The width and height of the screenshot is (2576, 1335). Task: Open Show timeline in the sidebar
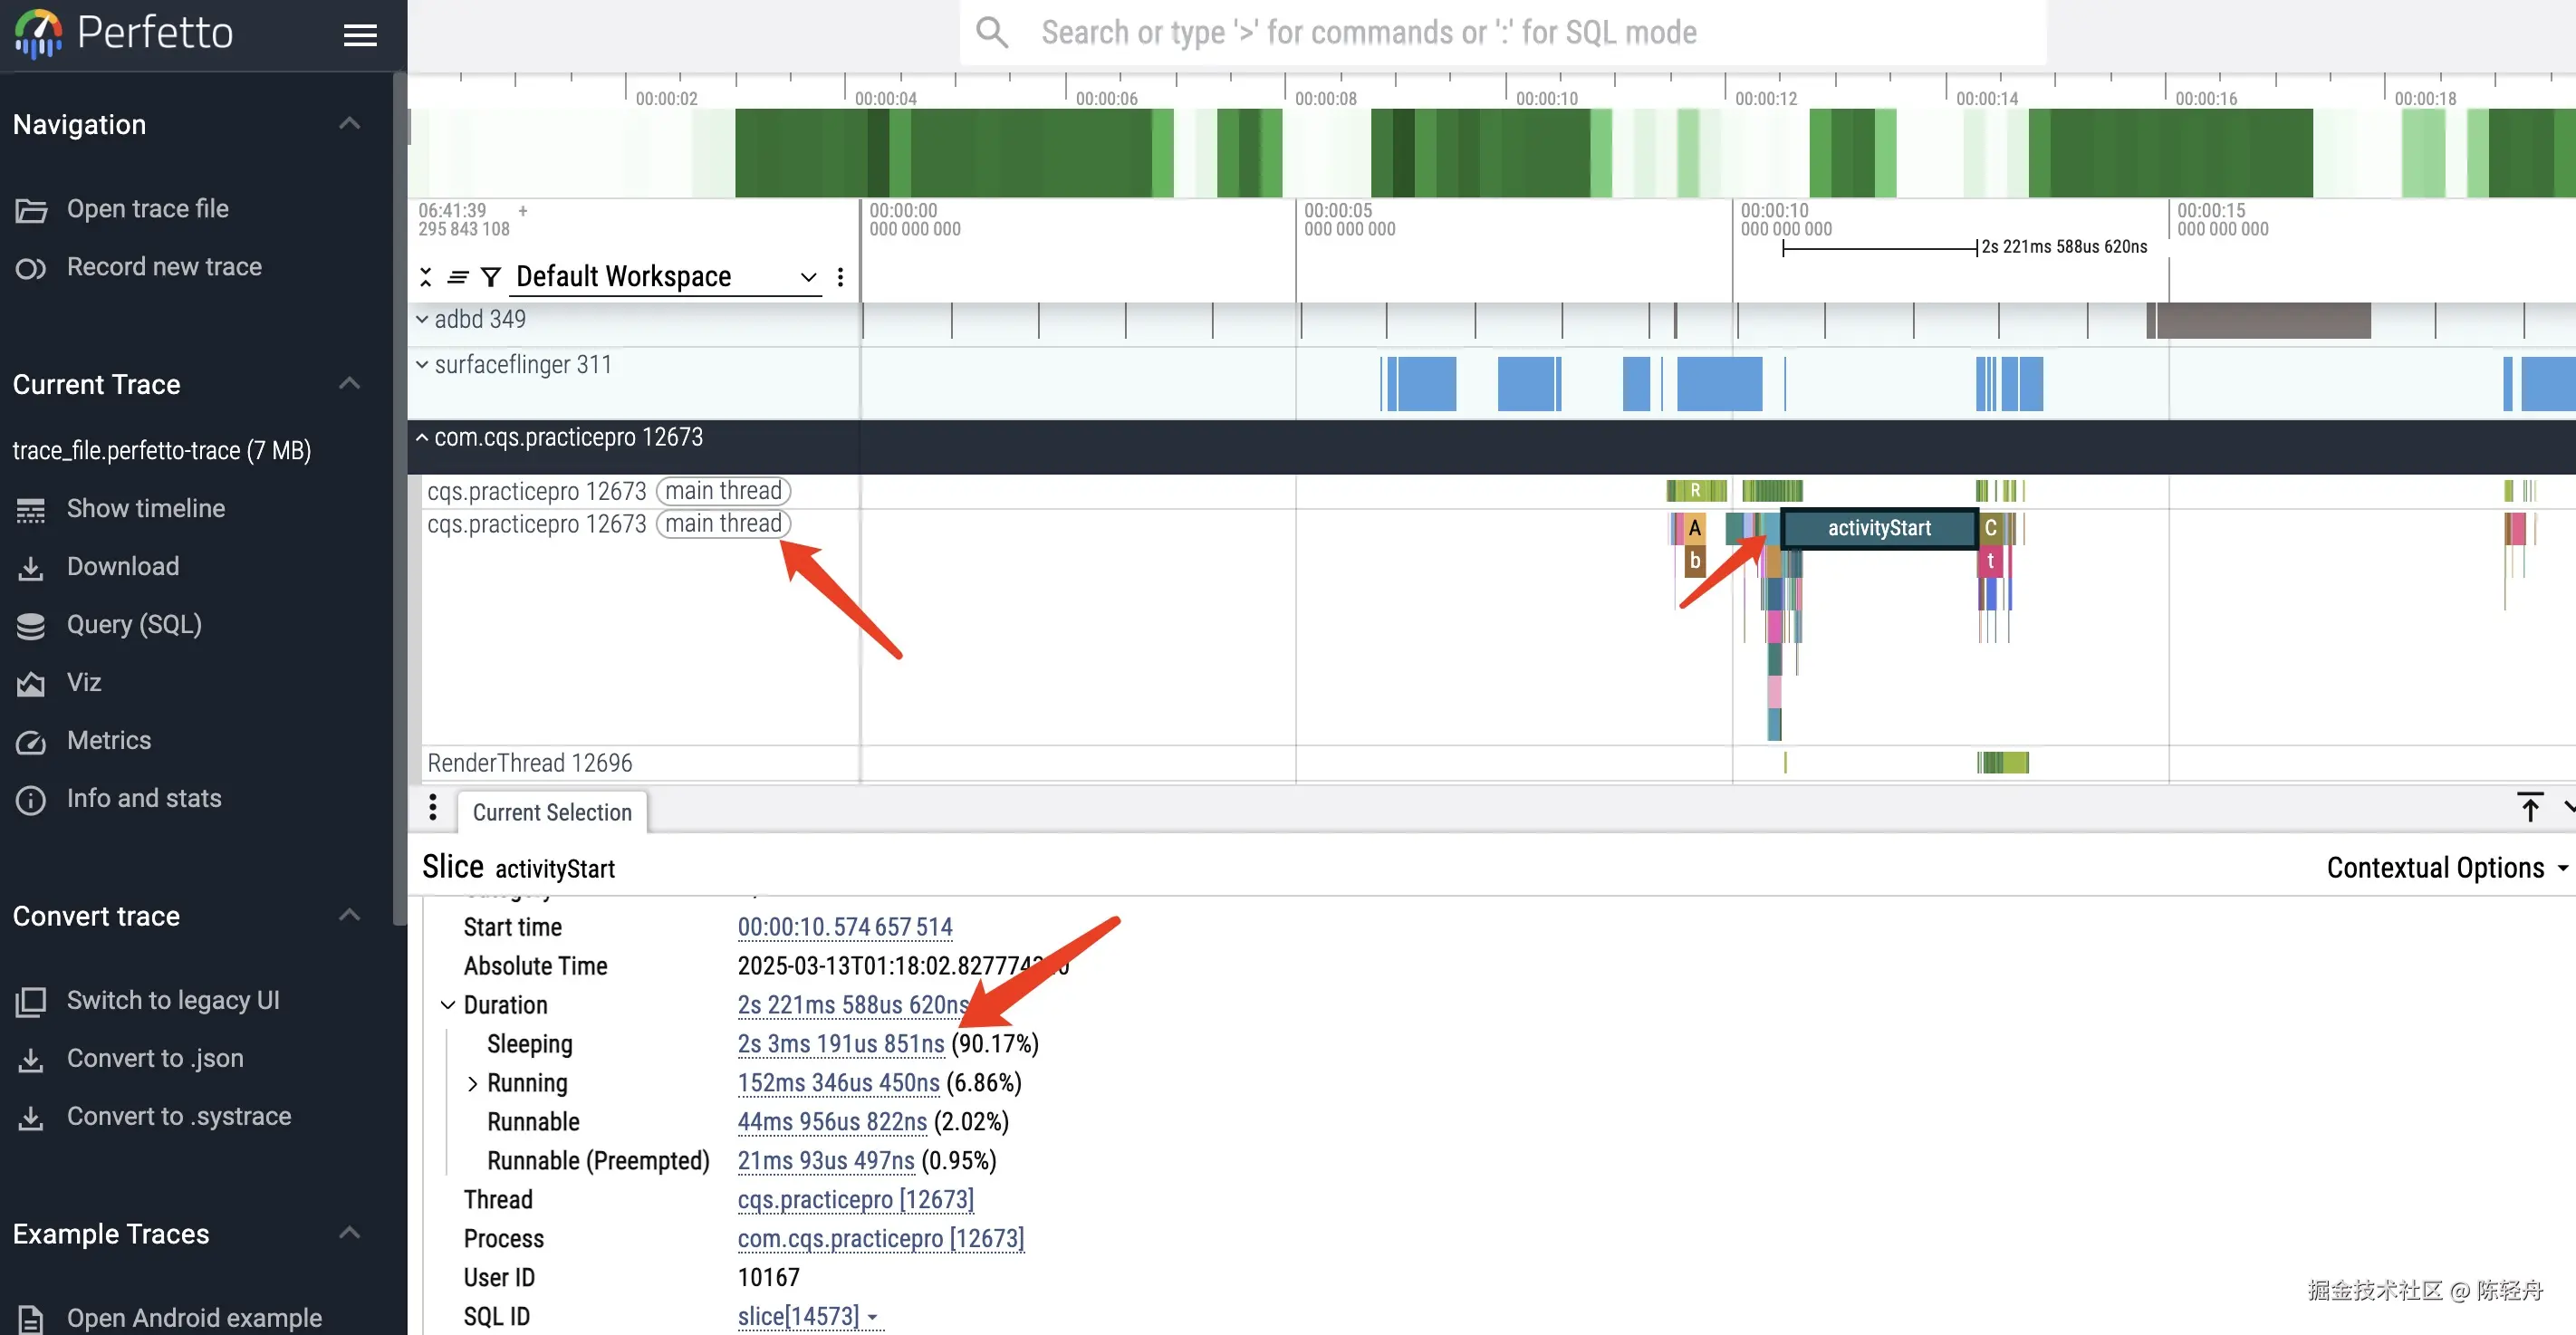pyautogui.click(x=145, y=508)
